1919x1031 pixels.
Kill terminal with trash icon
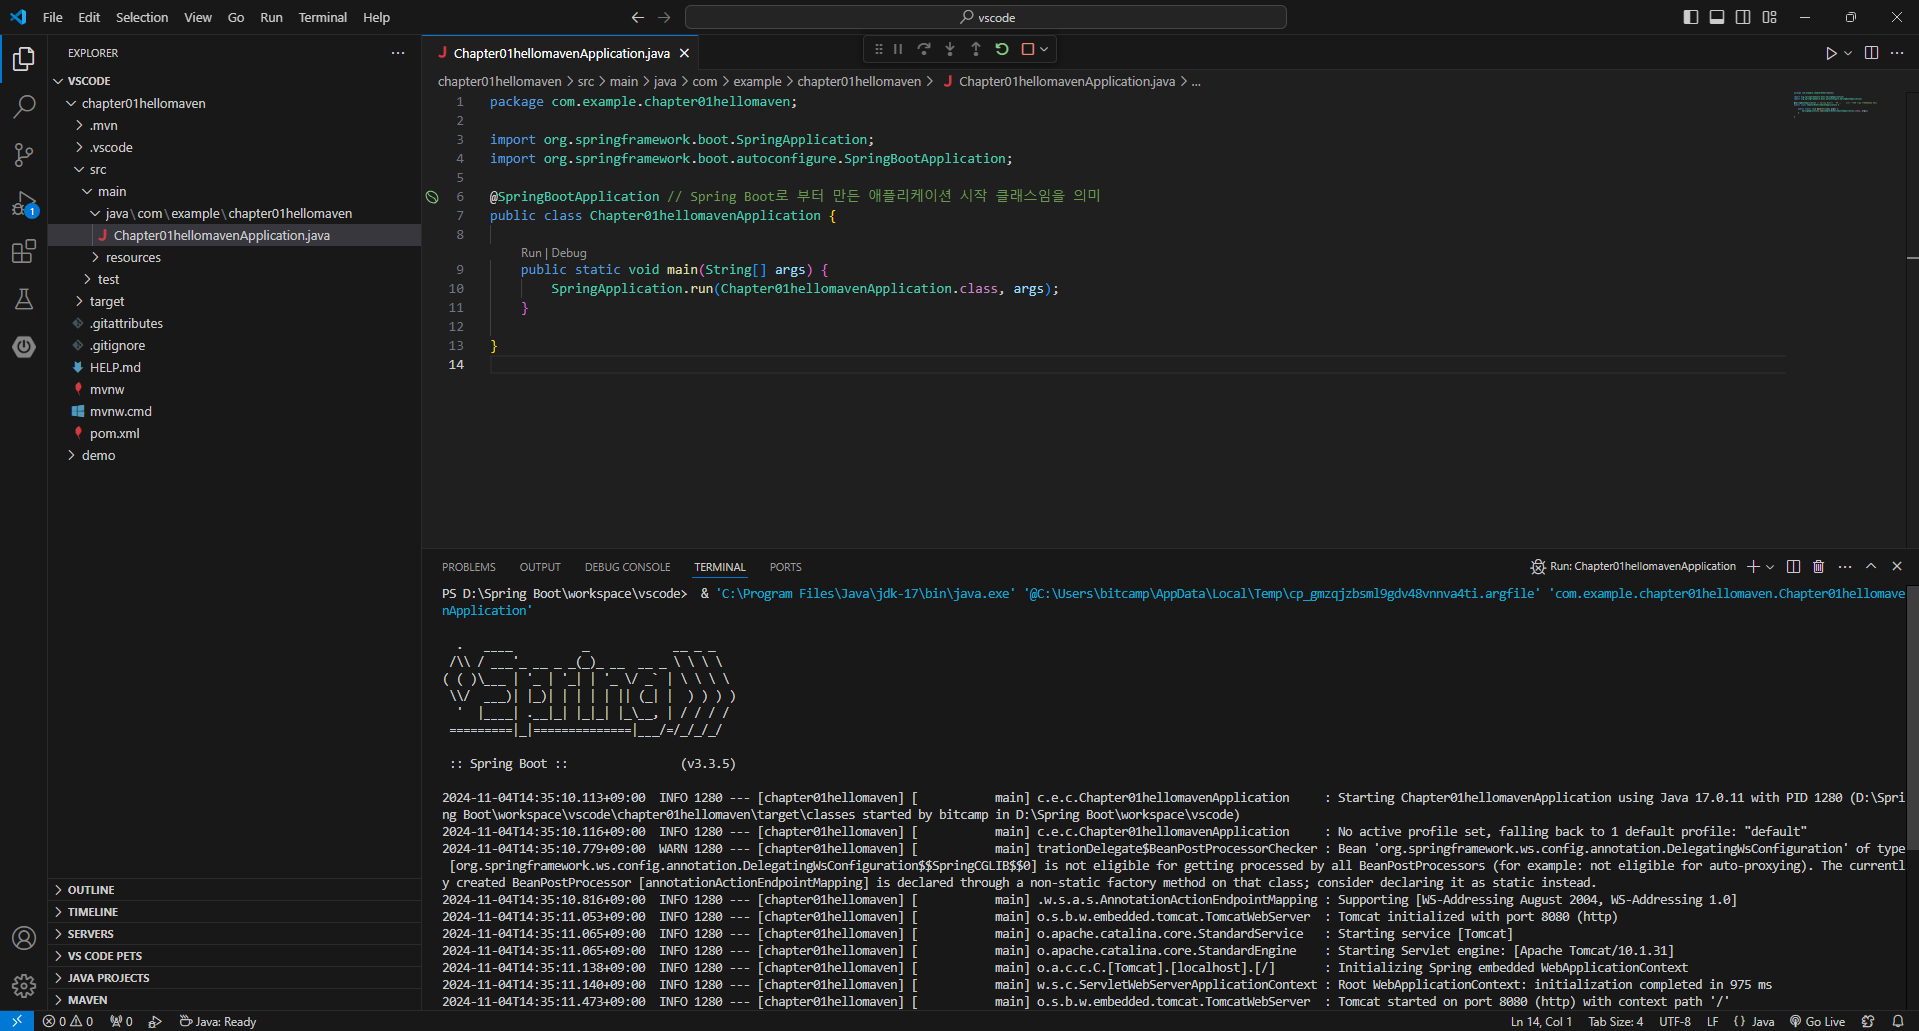(1819, 566)
